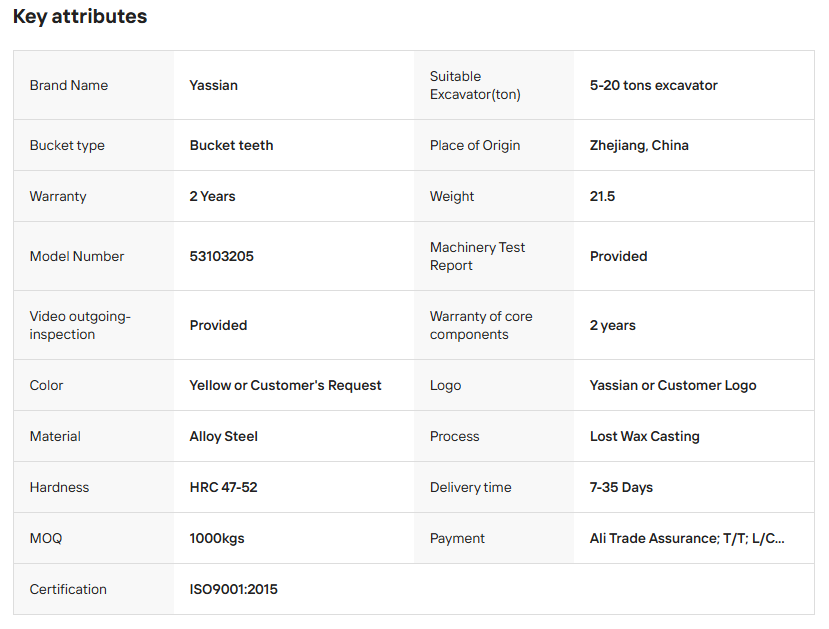Image resolution: width=829 pixels, height=629 pixels.
Task: Select Yassian or Customer Logo value
Action: pos(673,385)
